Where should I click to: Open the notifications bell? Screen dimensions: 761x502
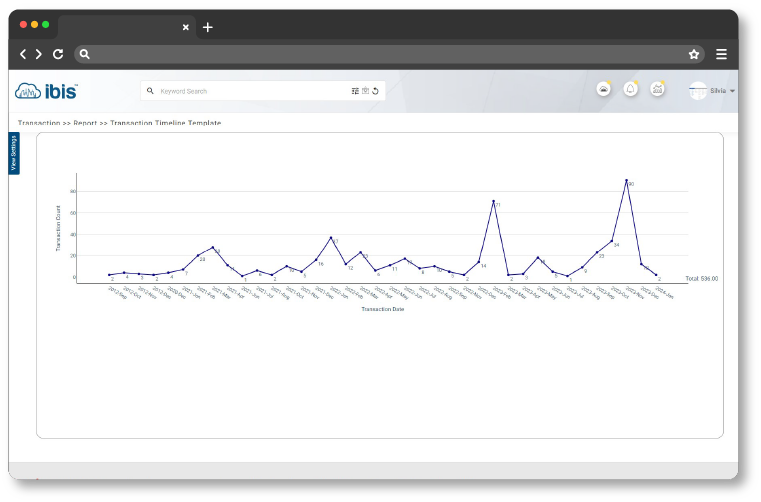coord(630,90)
